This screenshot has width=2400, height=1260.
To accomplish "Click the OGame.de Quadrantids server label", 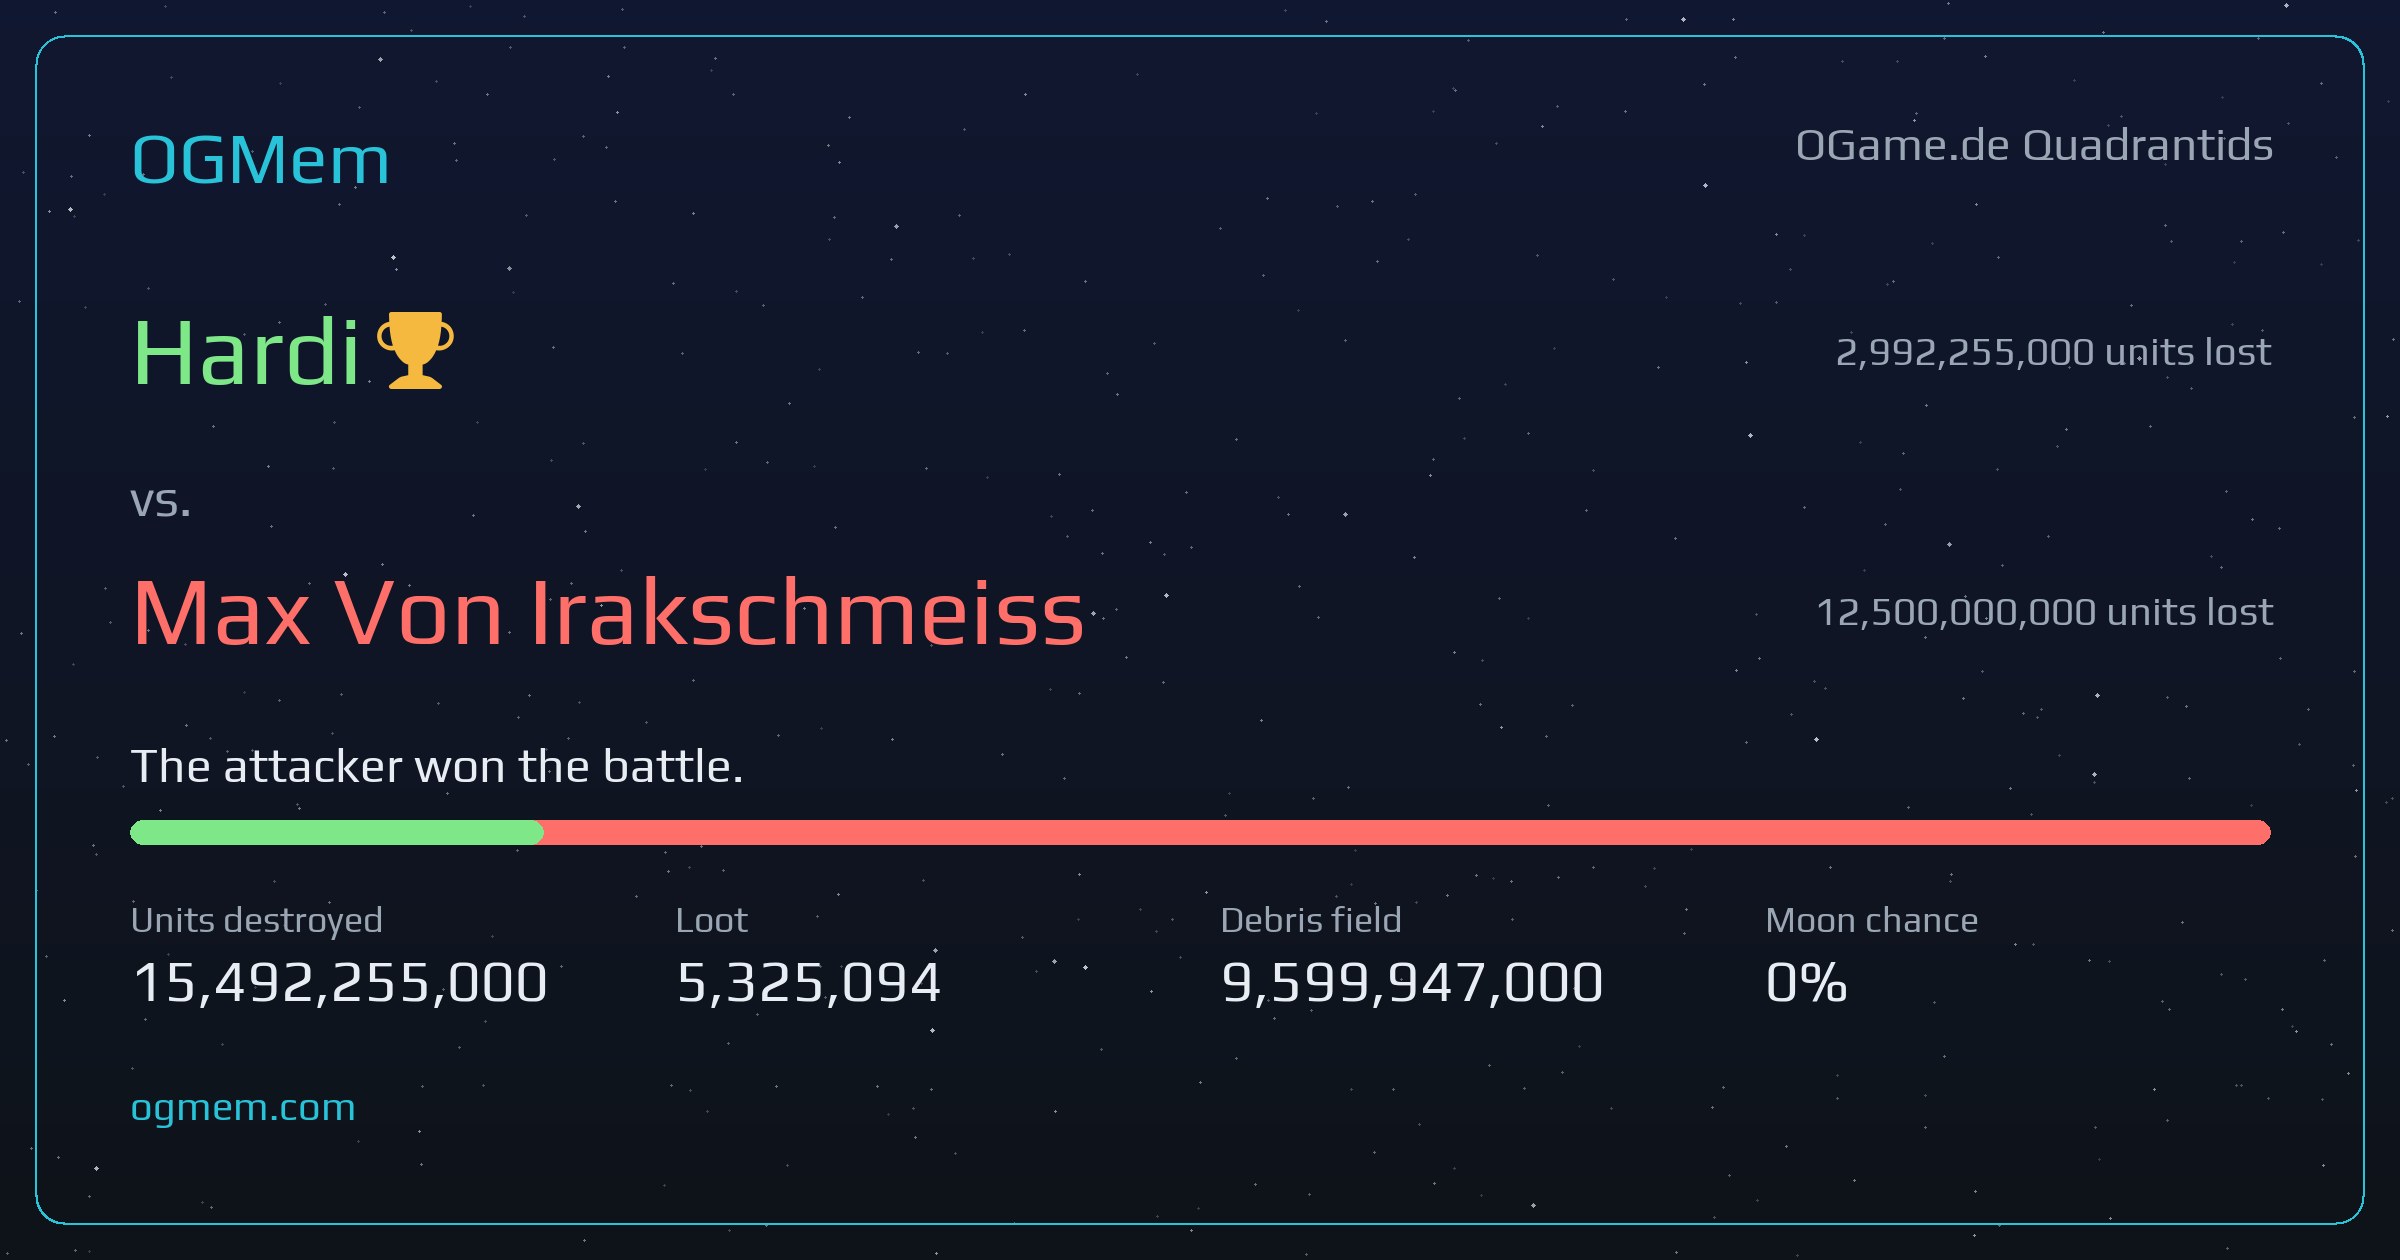I will coord(2034,146).
